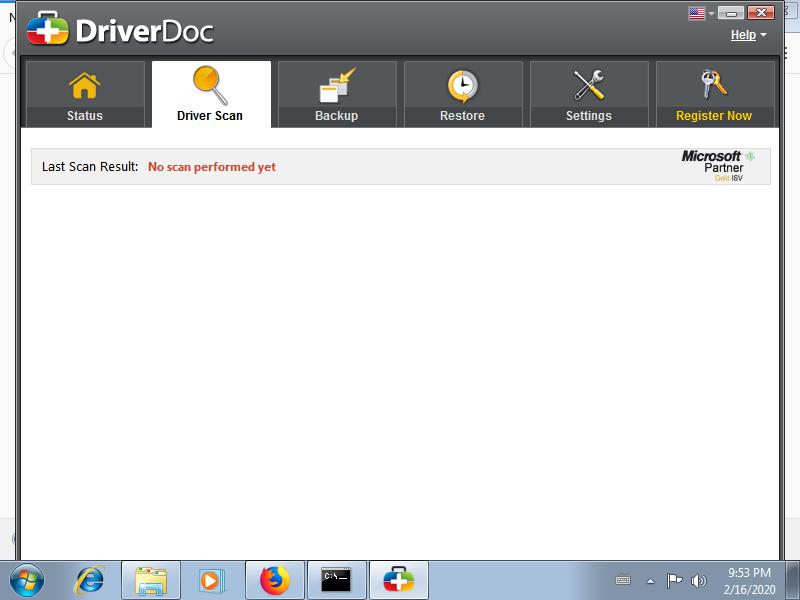Screen dimensions: 800x600
Task: Open the Help menu
Action: [x=748, y=35]
